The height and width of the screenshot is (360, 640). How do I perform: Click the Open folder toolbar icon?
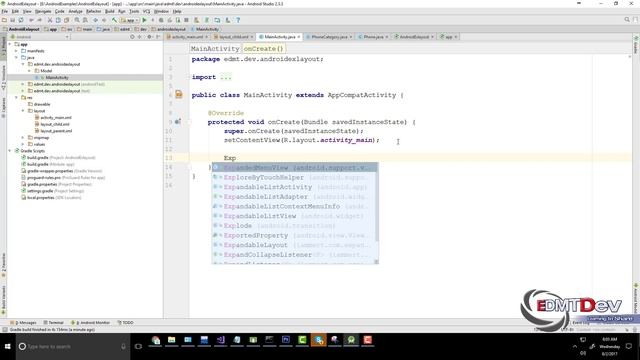tap(4, 20)
